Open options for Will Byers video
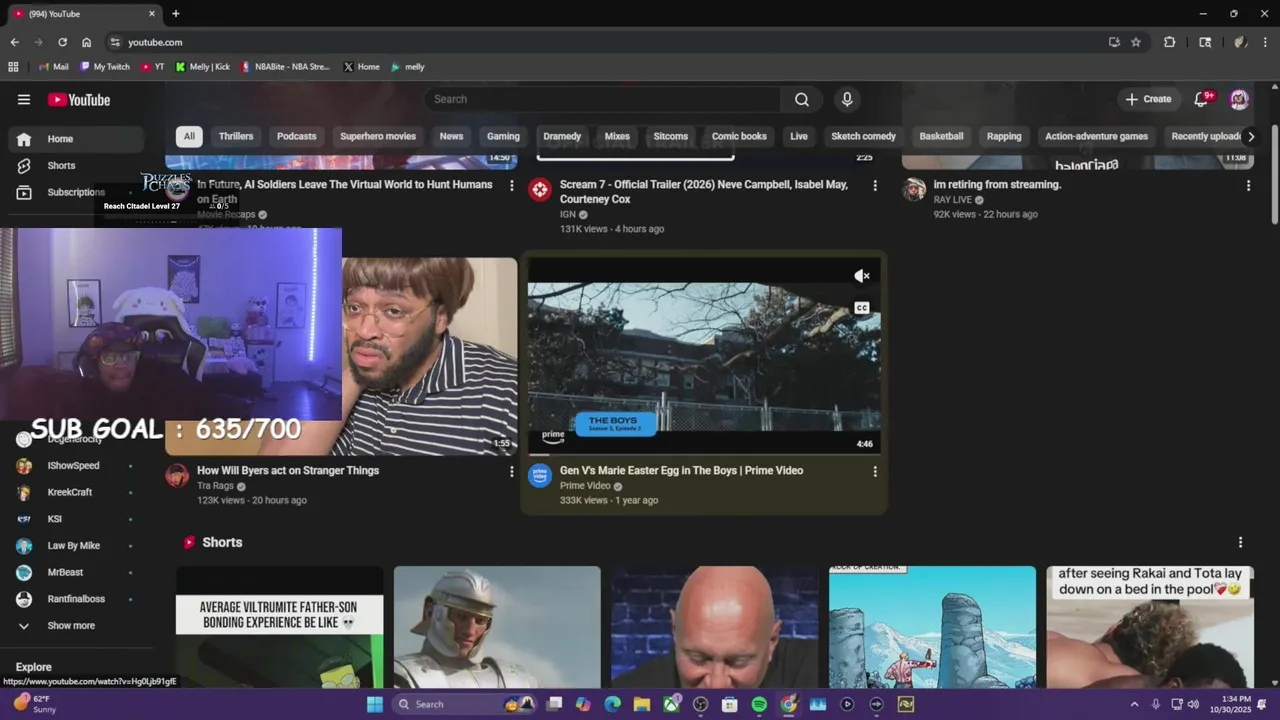 tap(512, 471)
